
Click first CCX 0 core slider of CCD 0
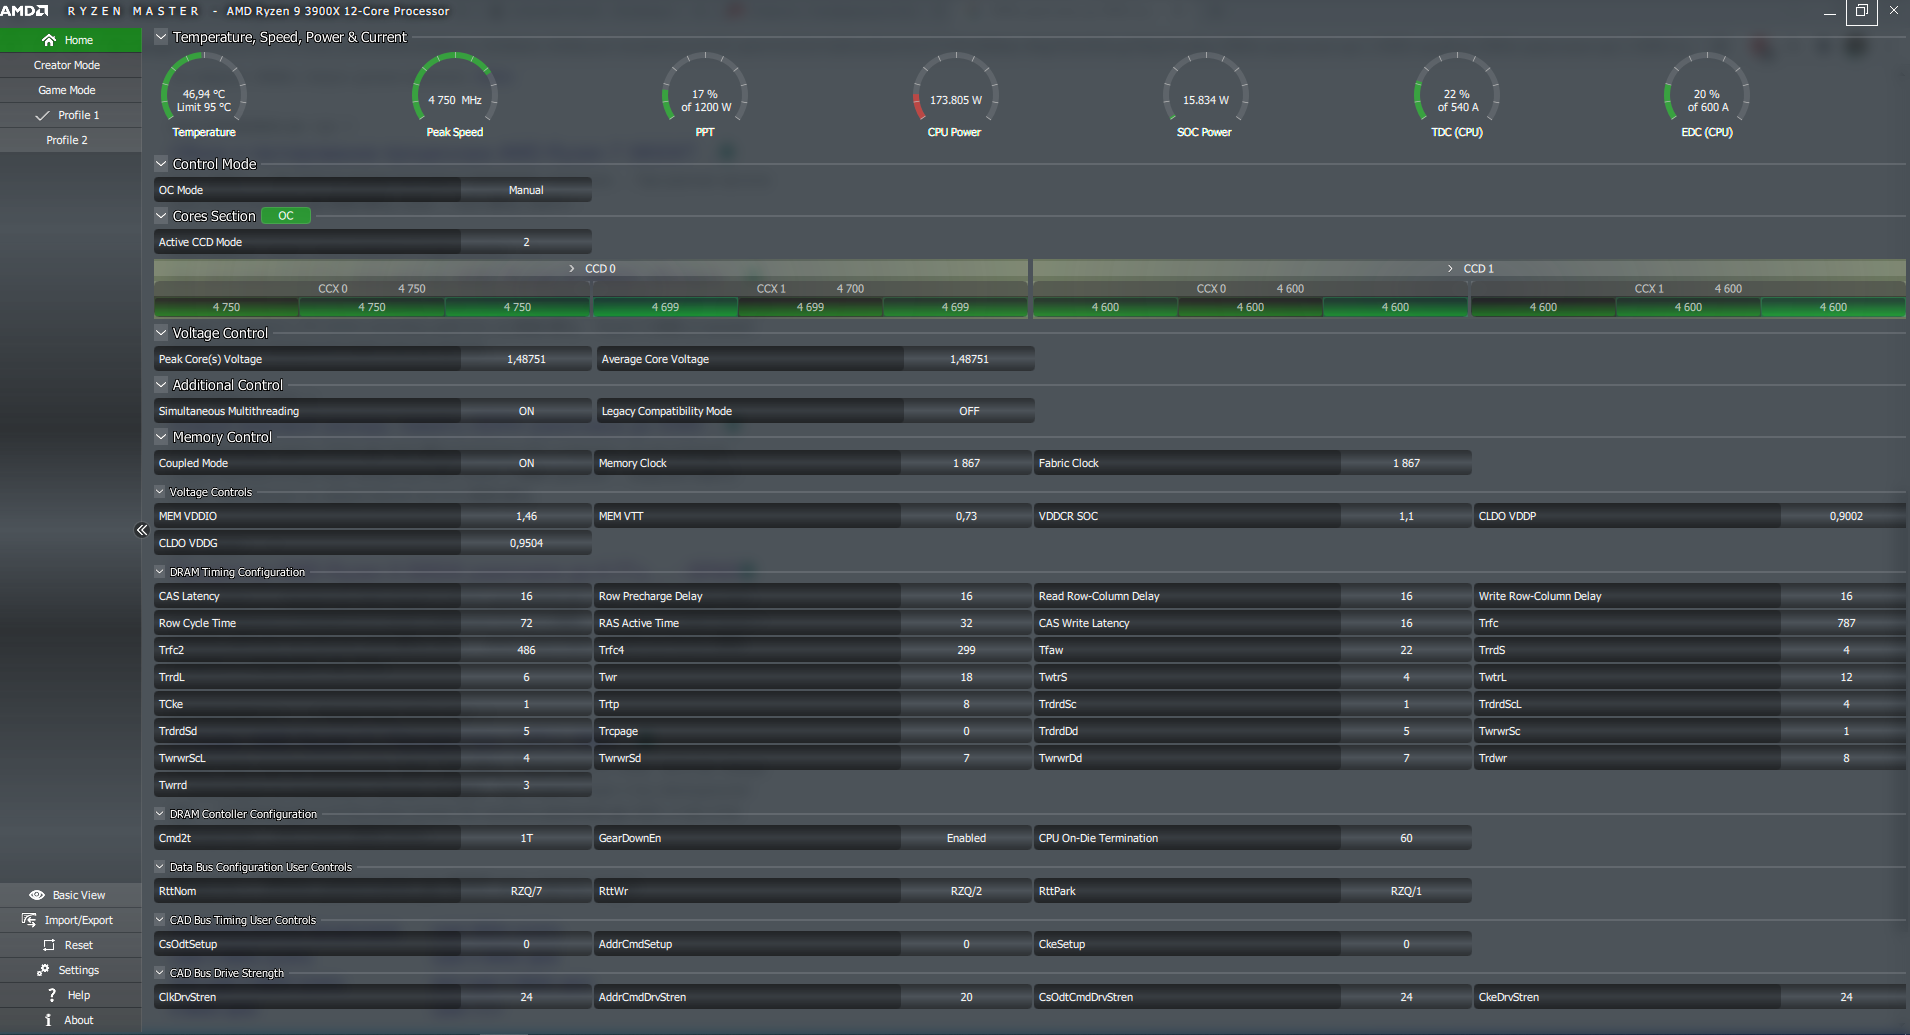pyautogui.click(x=226, y=307)
